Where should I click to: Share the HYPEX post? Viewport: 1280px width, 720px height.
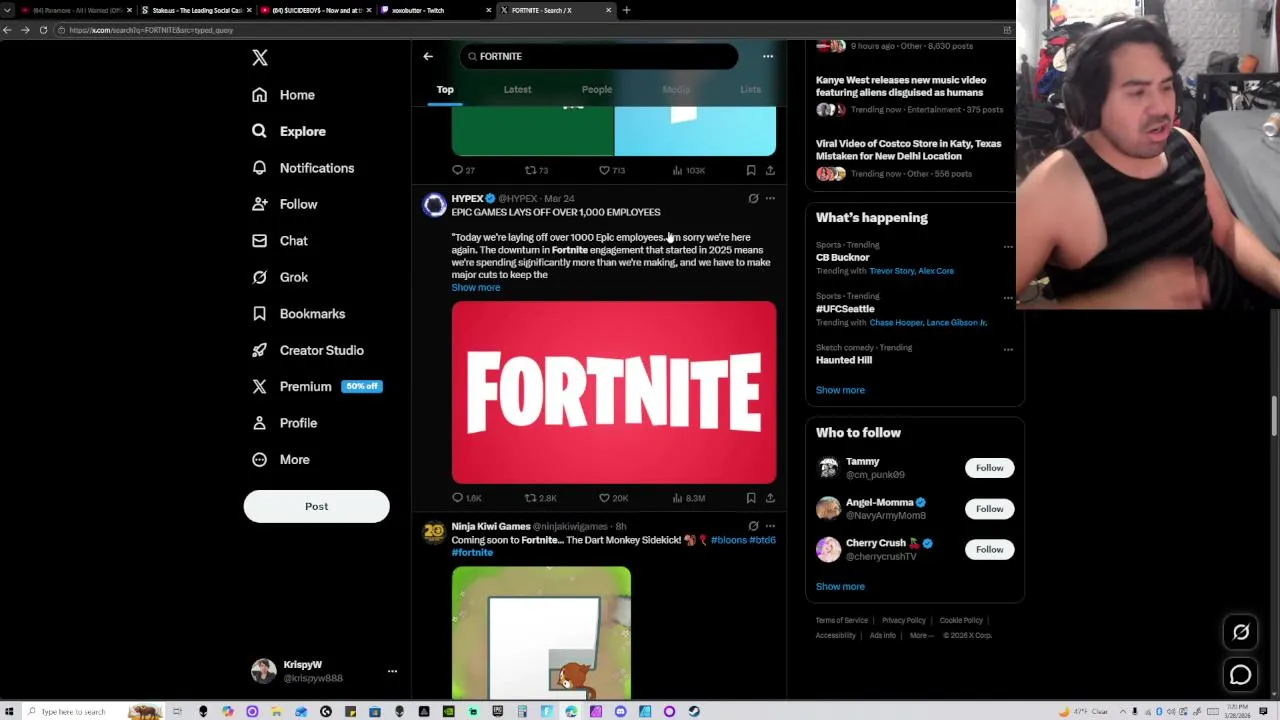[x=770, y=498]
